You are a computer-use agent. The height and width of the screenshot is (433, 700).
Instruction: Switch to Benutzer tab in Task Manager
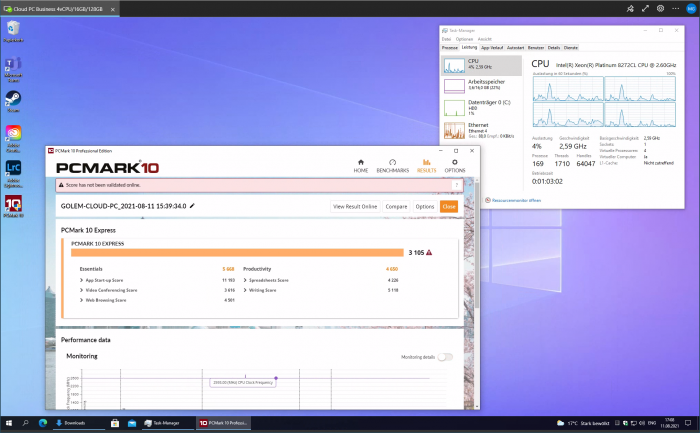coord(536,47)
